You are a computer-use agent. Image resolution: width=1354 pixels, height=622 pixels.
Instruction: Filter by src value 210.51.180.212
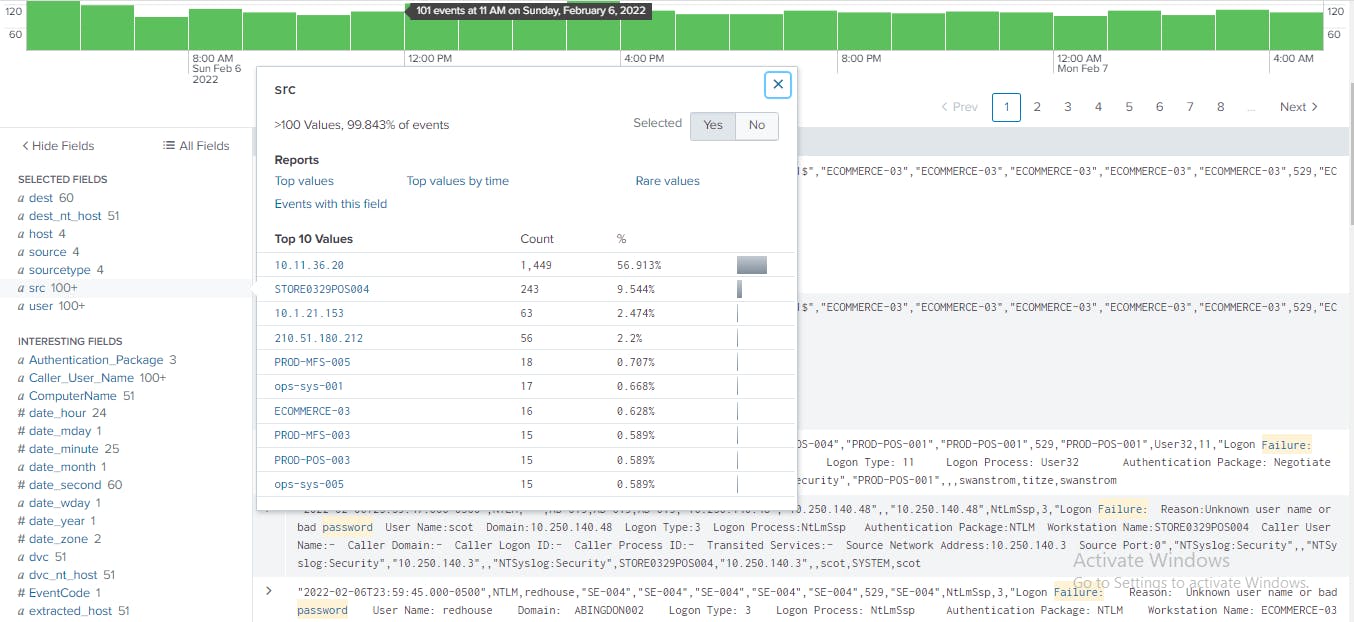319,338
